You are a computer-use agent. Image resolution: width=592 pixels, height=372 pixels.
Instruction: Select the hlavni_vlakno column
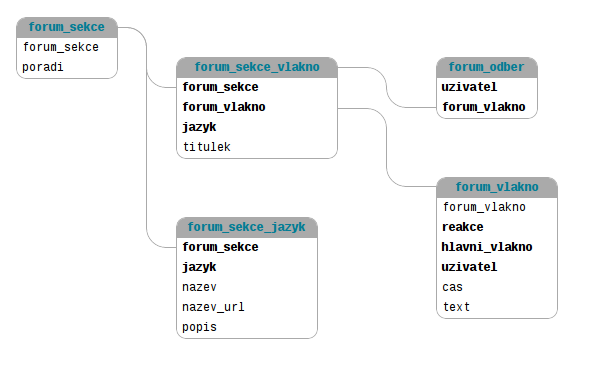[x=487, y=247]
